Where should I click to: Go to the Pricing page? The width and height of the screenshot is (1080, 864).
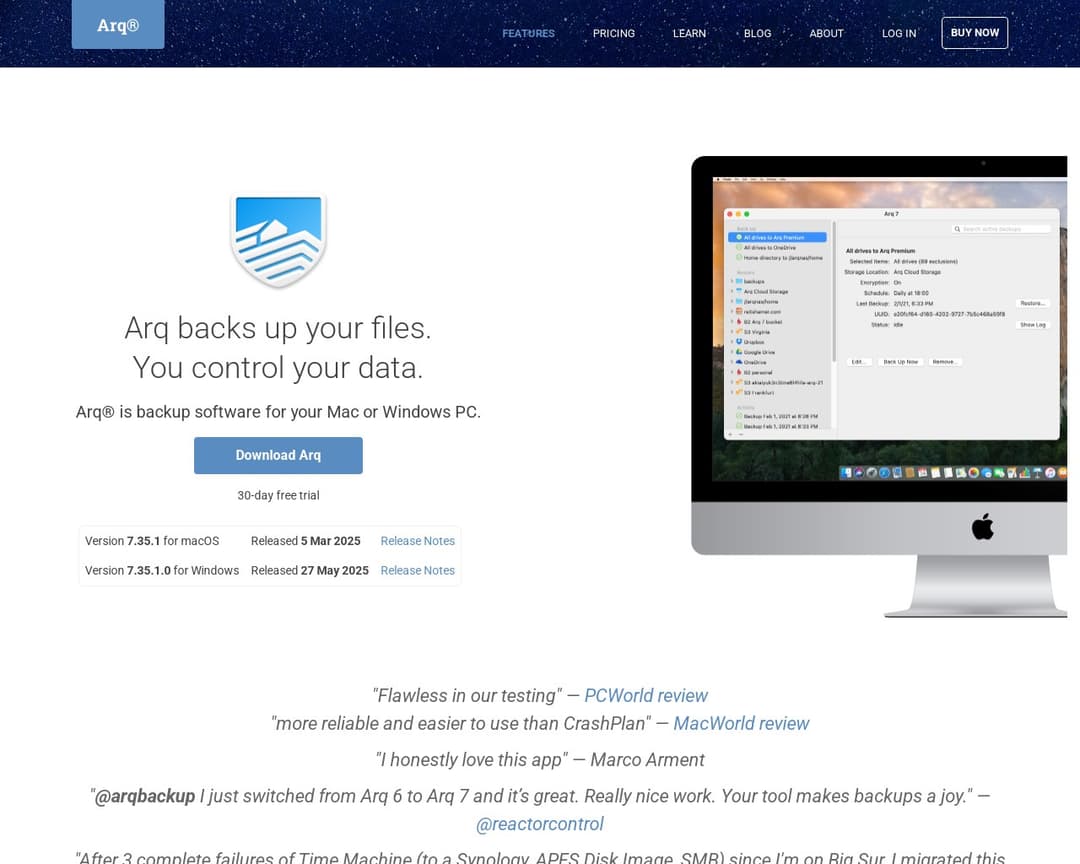point(614,33)
